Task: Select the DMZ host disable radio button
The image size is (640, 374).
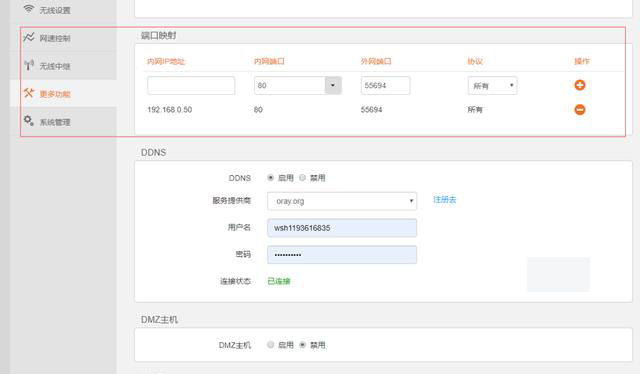Action: (x=302, y=345)
